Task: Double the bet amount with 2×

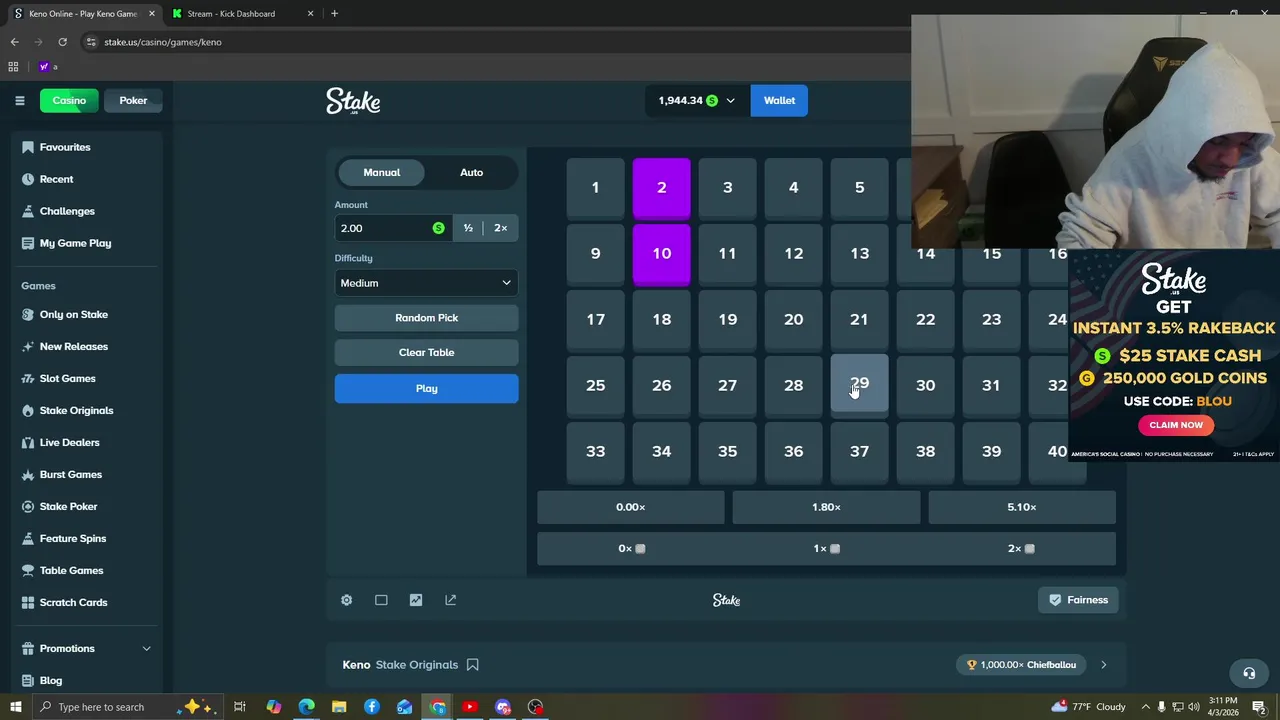Action: [500, 228]
